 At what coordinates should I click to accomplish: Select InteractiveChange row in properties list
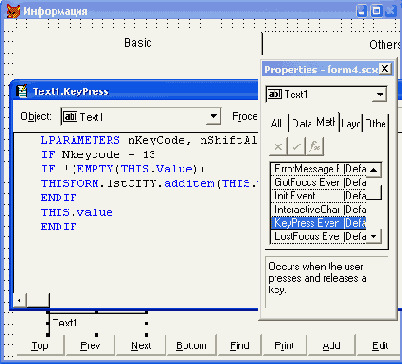(318, 209)
